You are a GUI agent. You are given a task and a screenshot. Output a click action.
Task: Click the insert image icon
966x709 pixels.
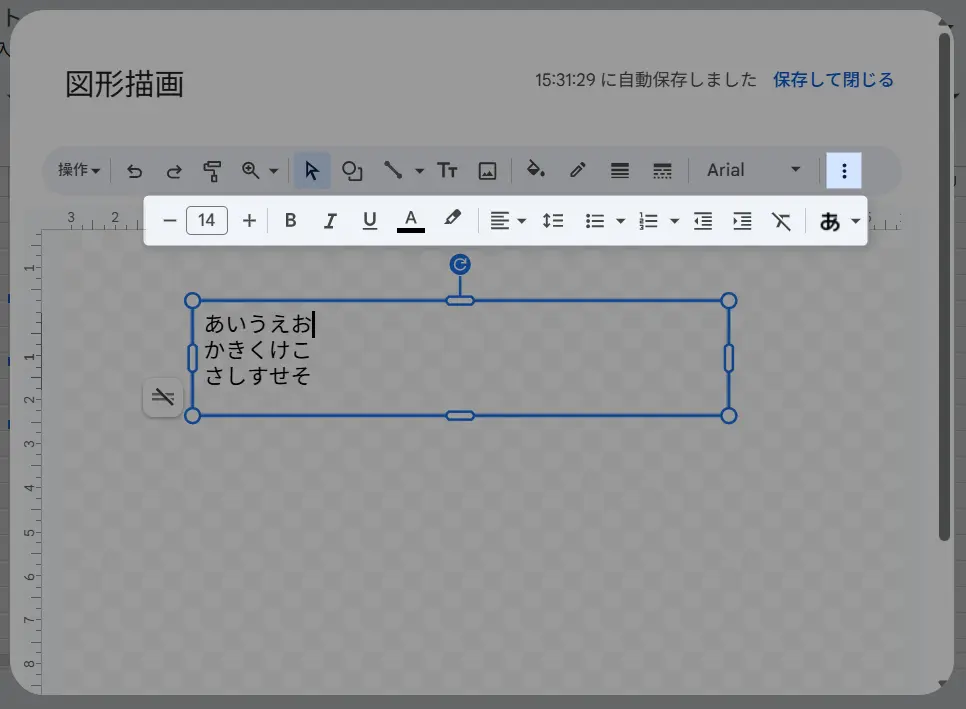[487, 171]
